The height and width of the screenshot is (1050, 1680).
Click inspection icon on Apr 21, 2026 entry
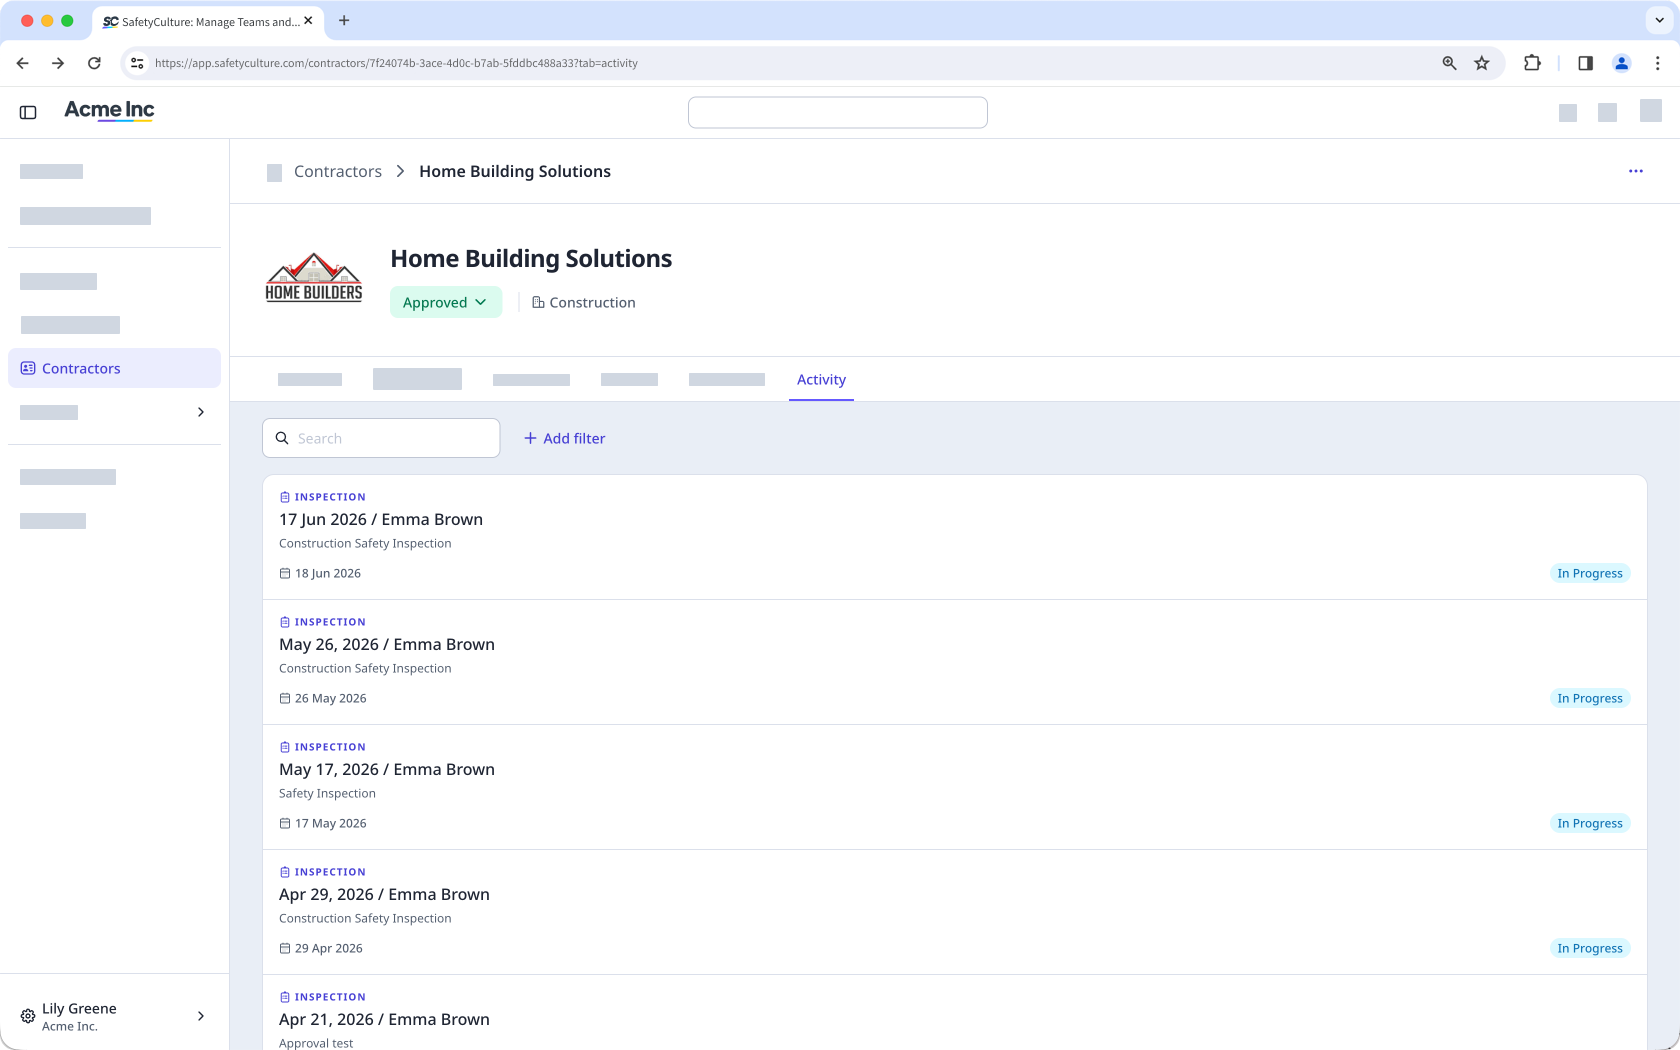click(285, 997)
